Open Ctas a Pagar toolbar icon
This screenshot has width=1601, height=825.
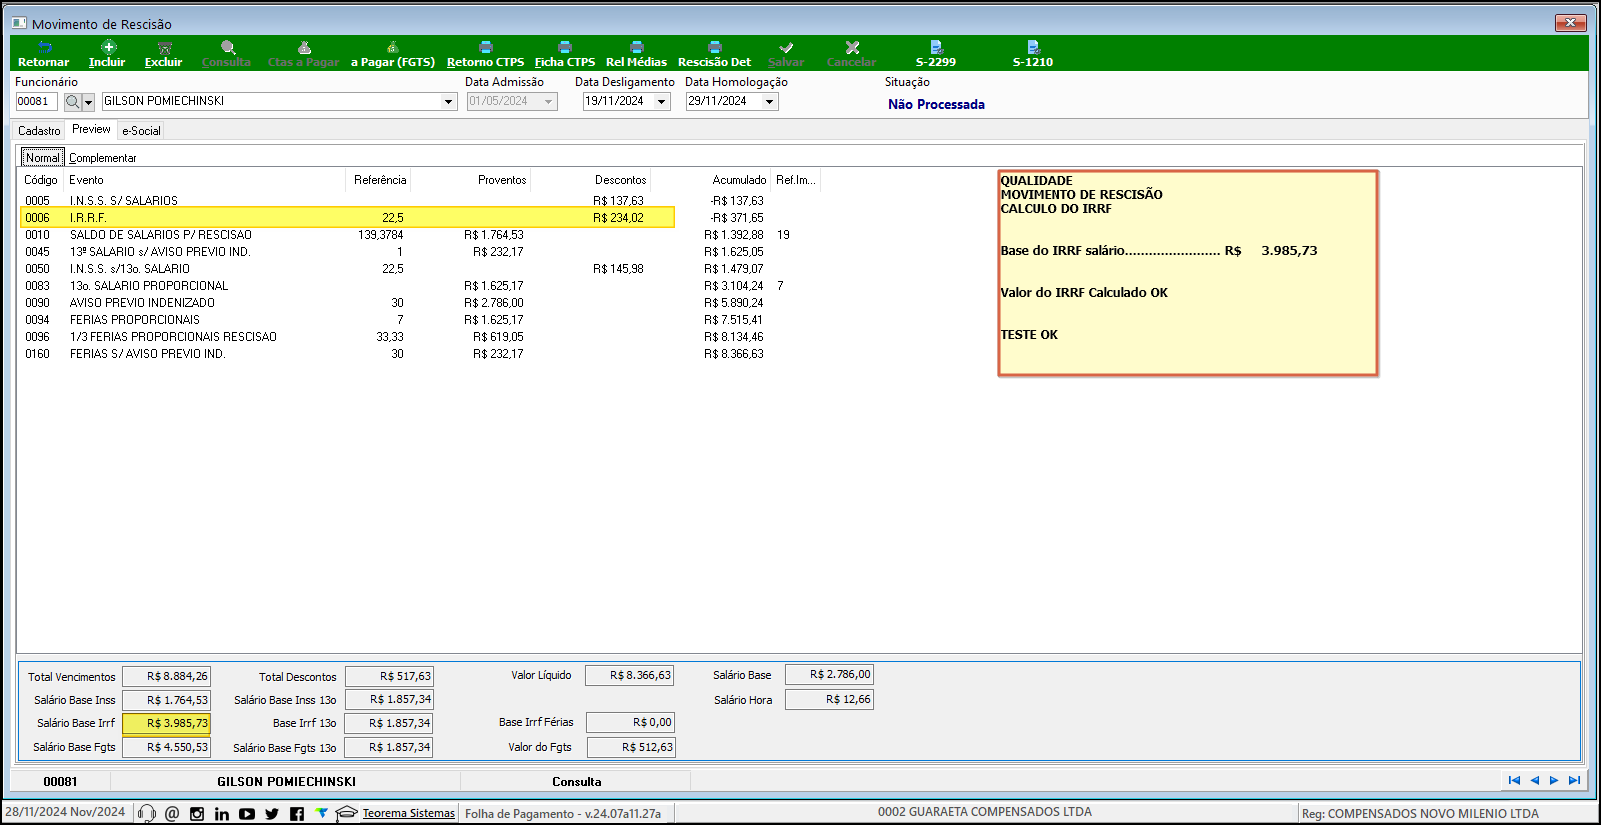pyautogui.click(x=304, y=47)
